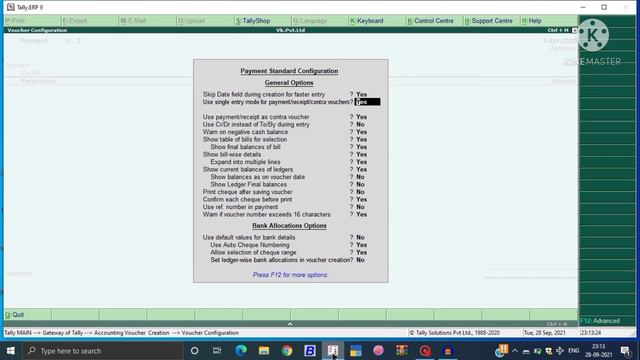Click Show Ledger Final balances value

360,184
